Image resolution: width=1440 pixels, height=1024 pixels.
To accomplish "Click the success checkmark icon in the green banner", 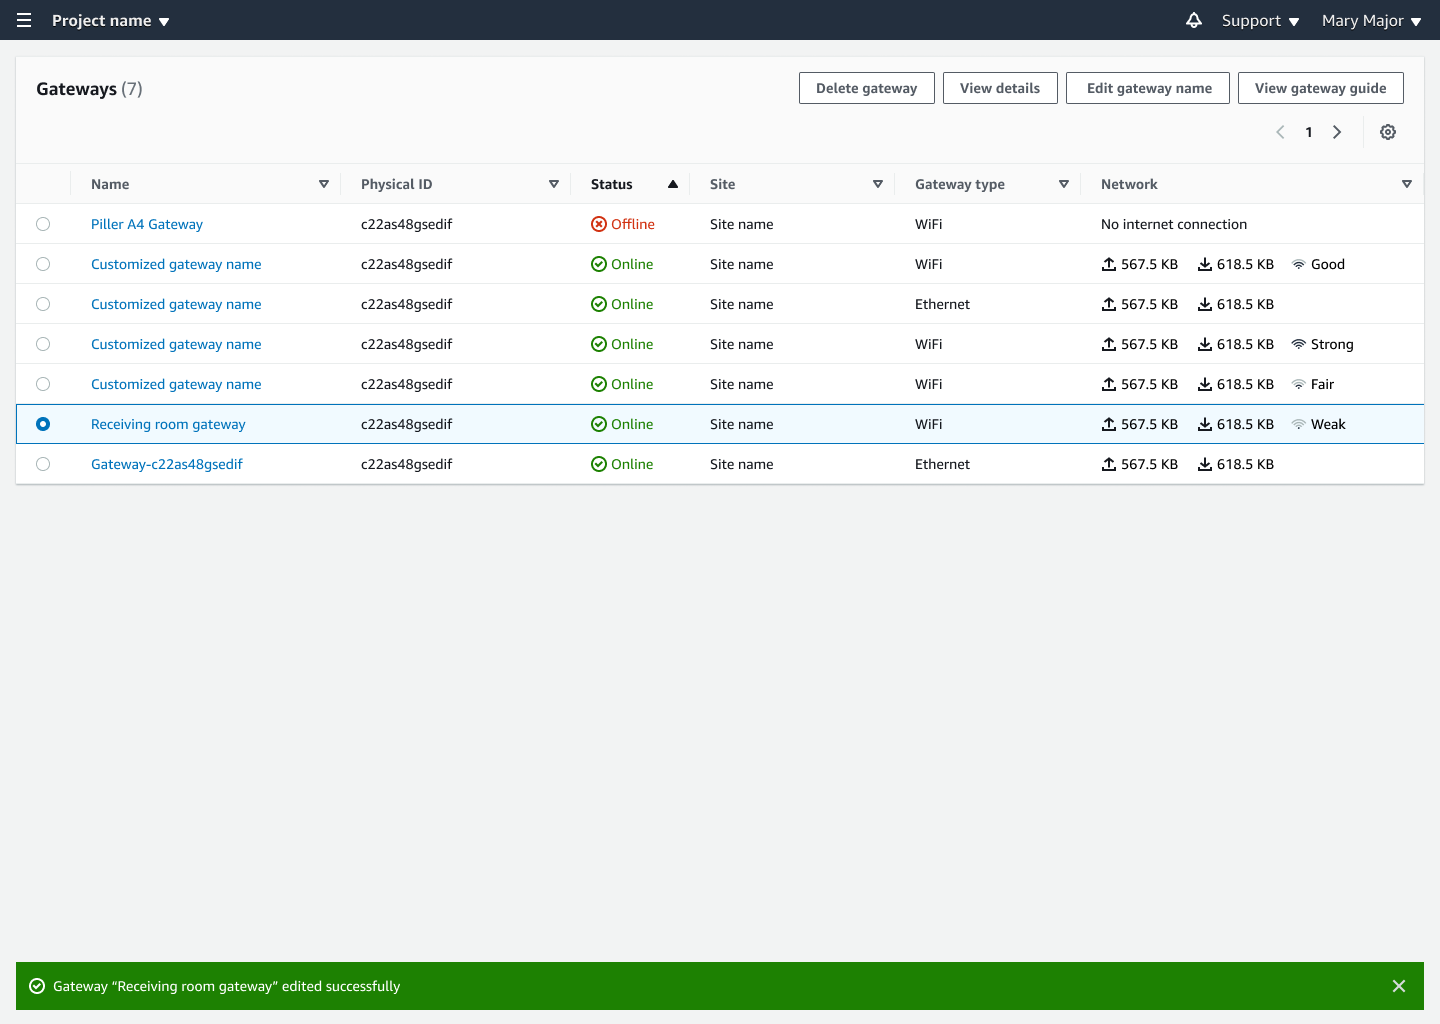I will point(36,986).
